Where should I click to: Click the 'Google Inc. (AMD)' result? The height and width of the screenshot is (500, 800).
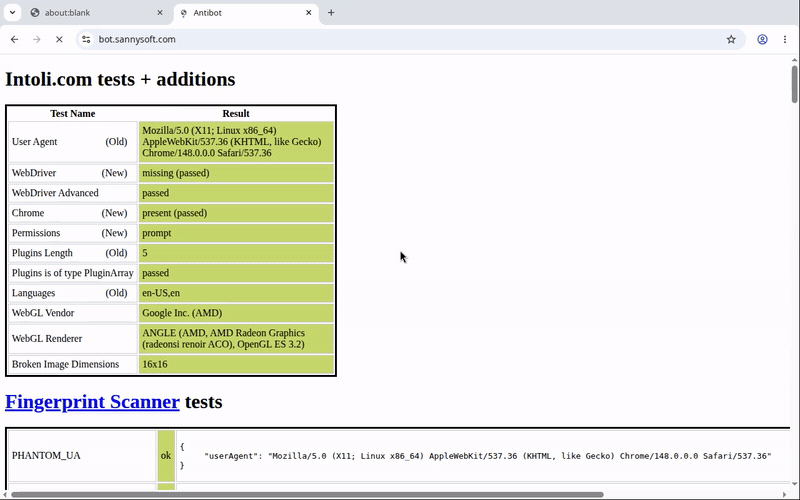pyautogui.click(x=236, y=313)
